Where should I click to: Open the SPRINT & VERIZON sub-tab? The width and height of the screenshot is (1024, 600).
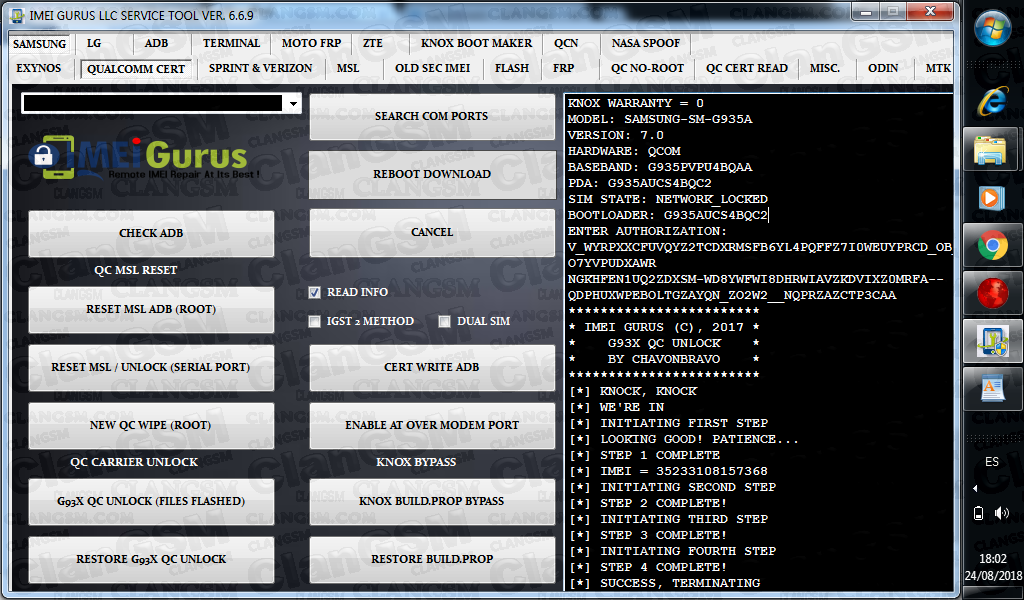coord(261,68)
